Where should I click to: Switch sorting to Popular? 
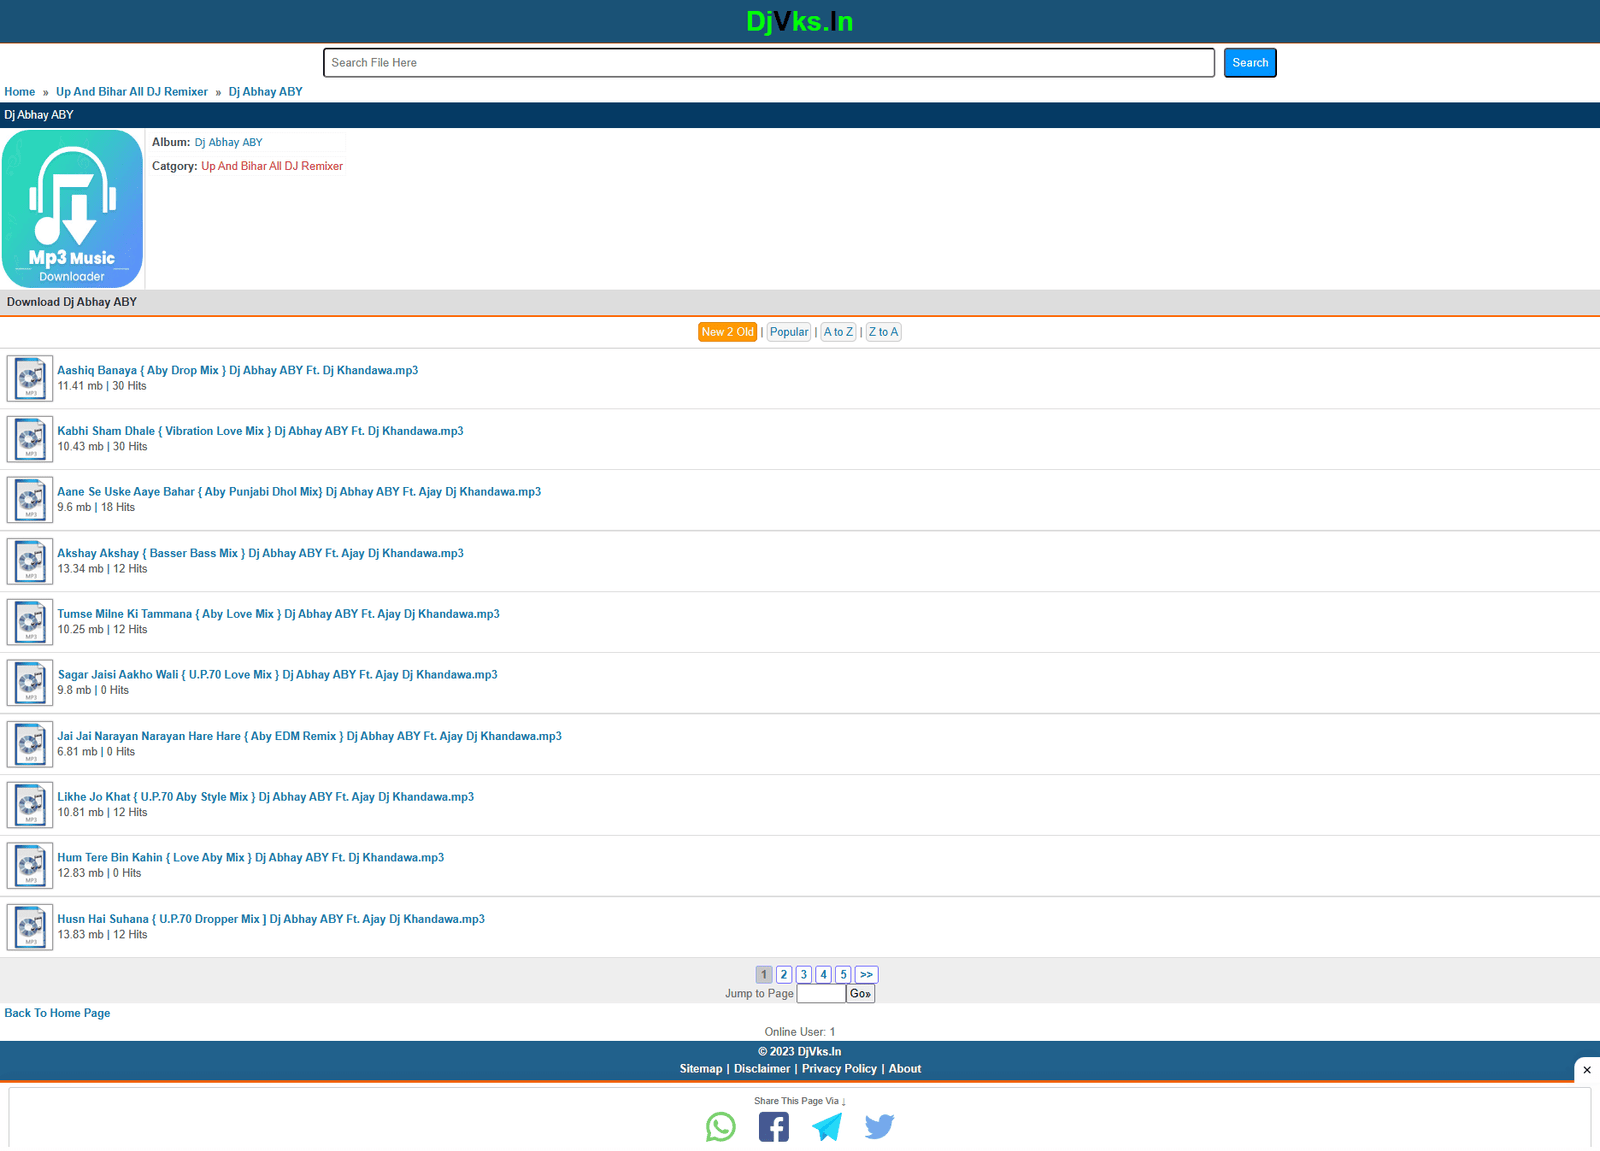(788, 331)
